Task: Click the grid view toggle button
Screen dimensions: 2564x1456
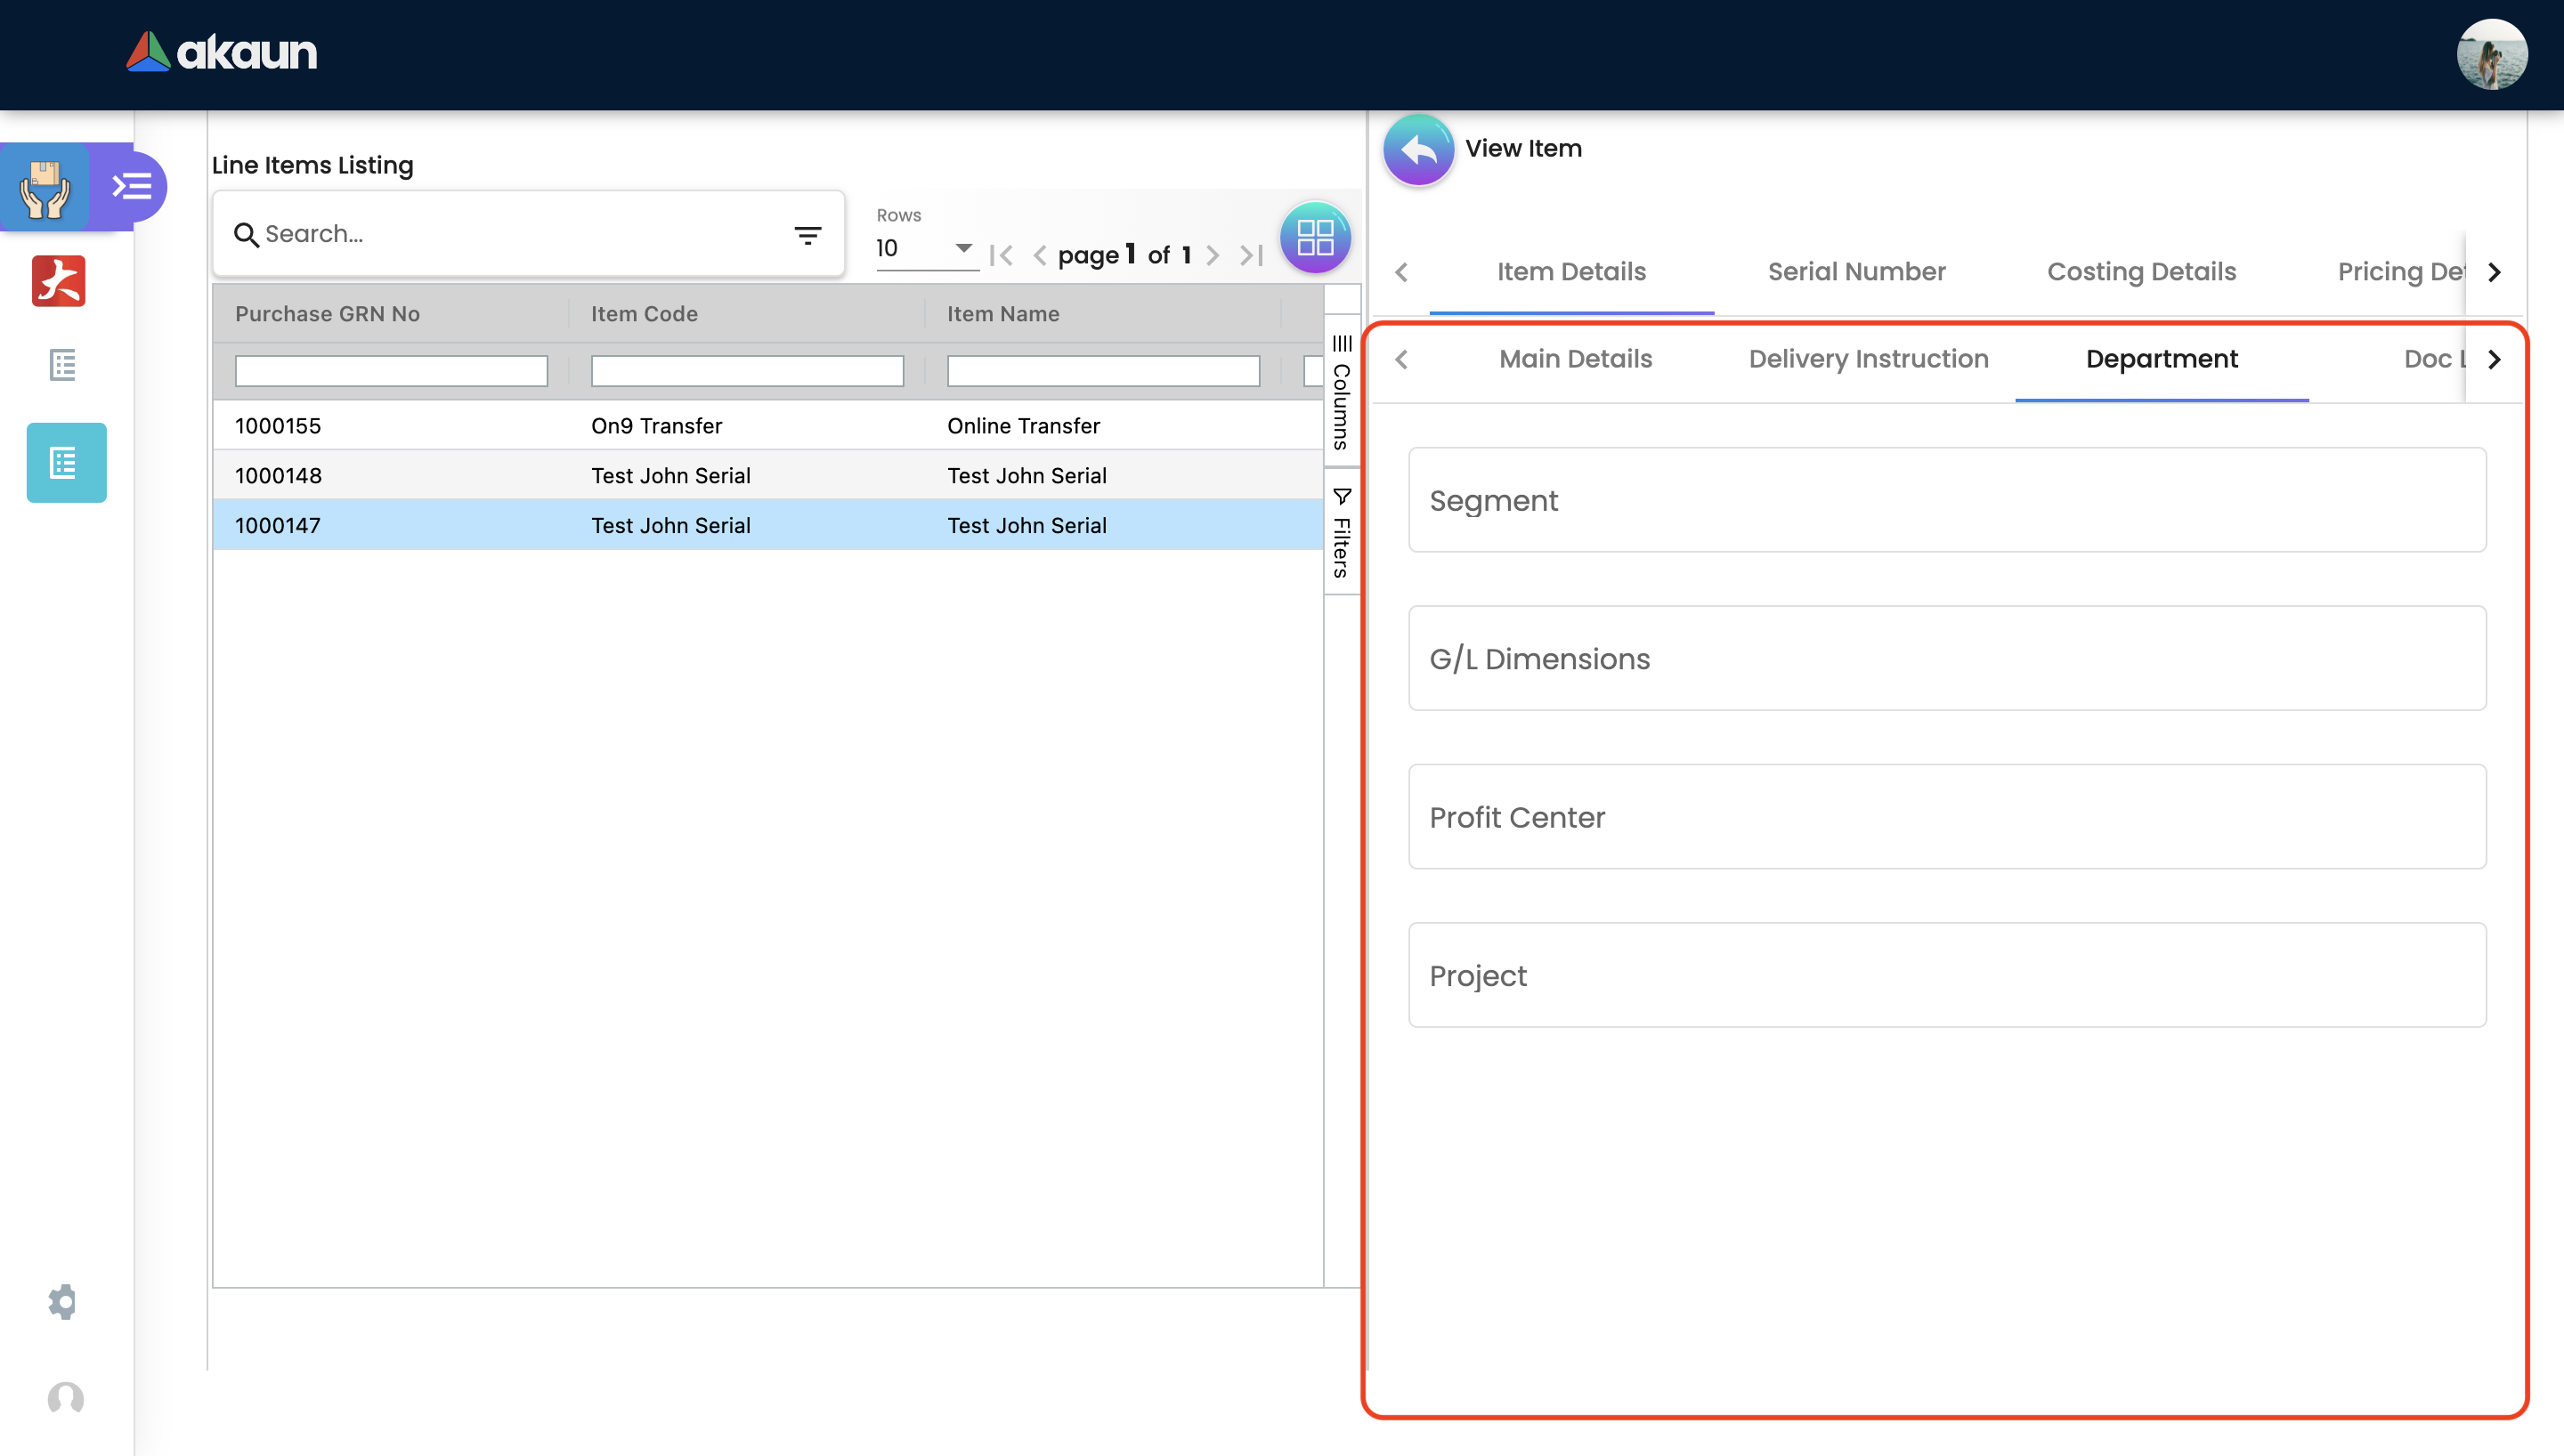Action: point(1314,238)
